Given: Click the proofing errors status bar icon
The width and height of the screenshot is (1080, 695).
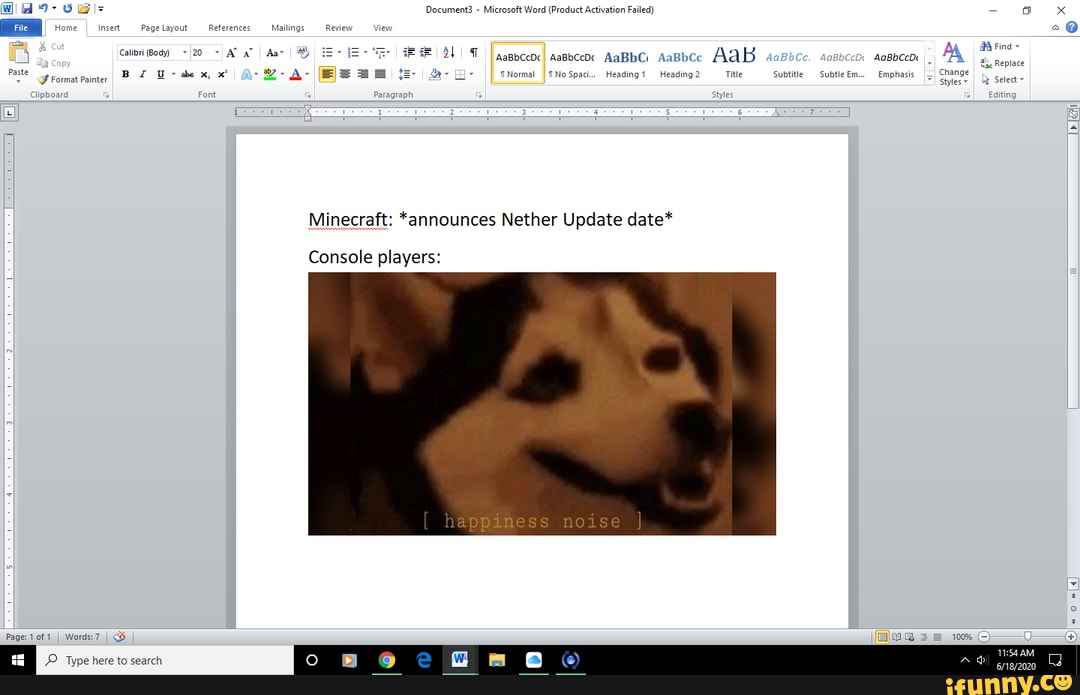Looking at the screenshot, I should pos(120,636).
